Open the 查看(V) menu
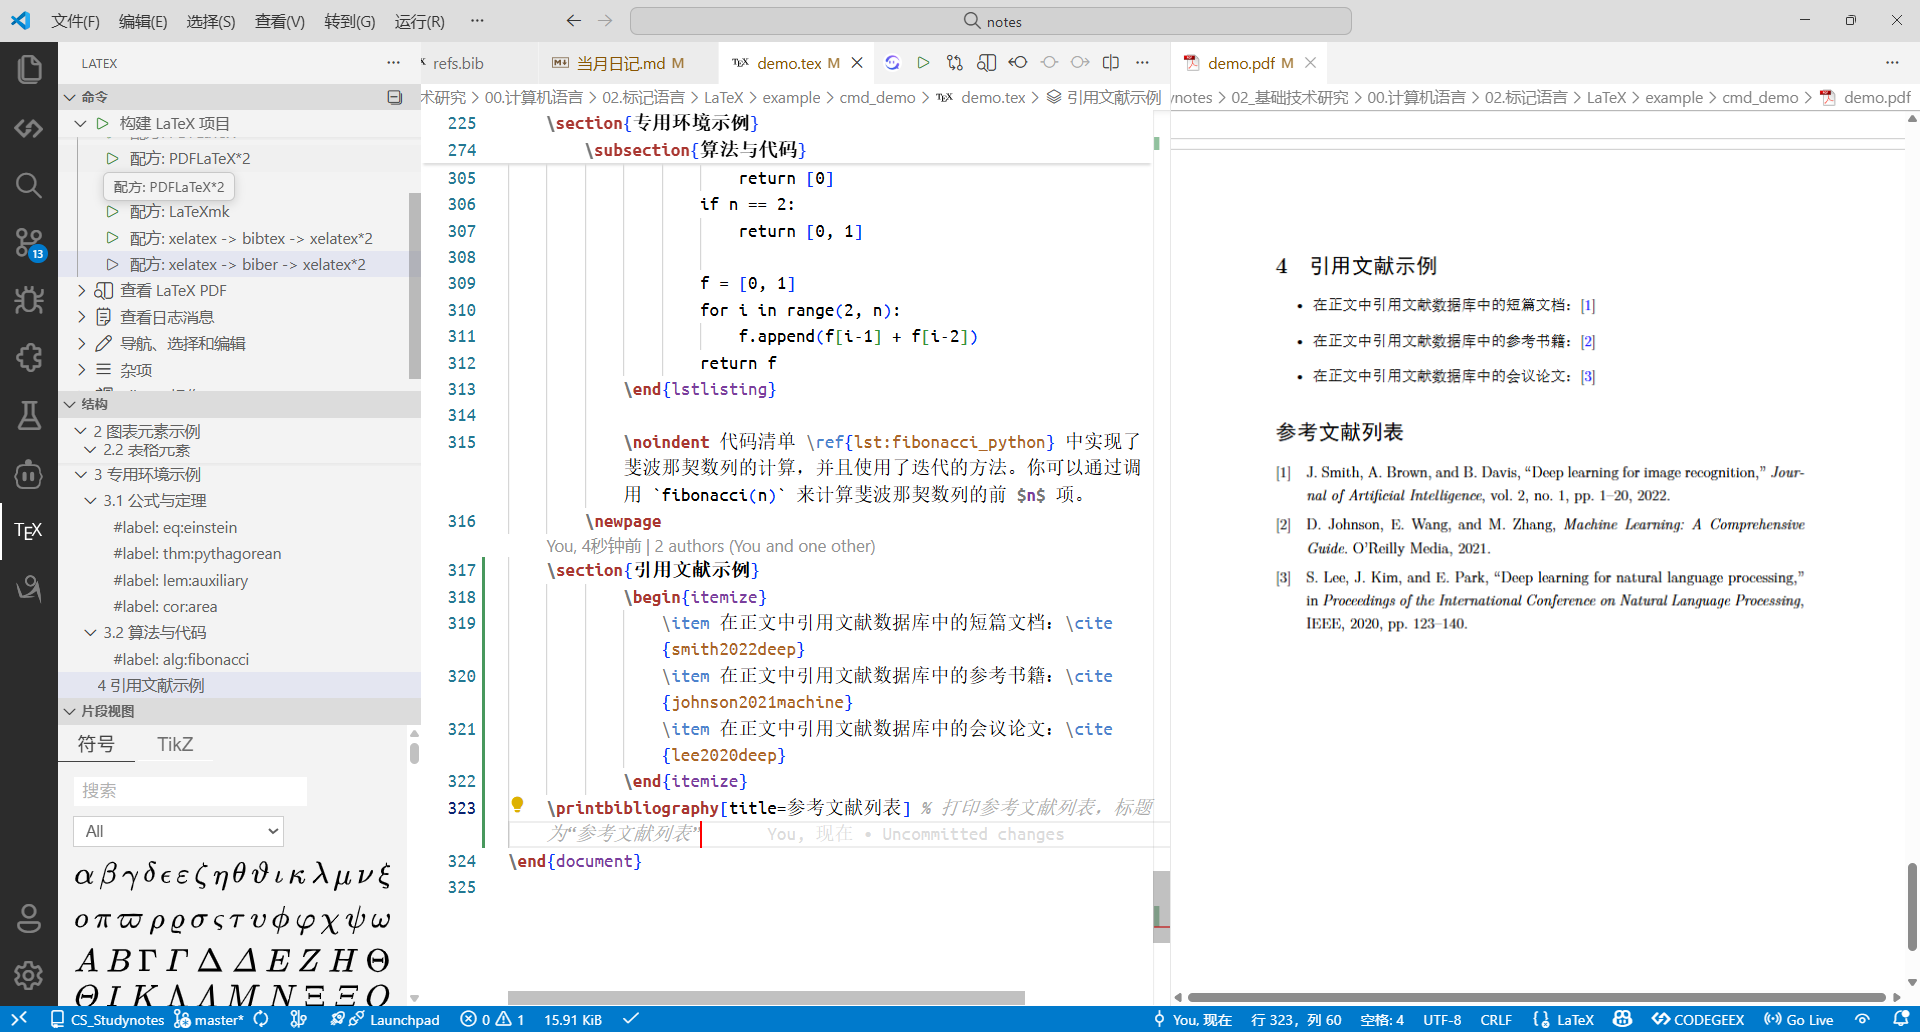The image size is (1920, 1032). point(280,21)
